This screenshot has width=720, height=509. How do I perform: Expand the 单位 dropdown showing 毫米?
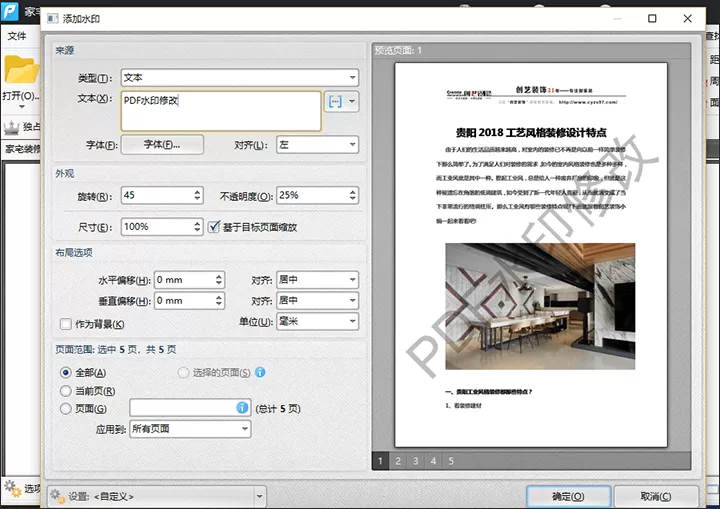click(317, 321)
